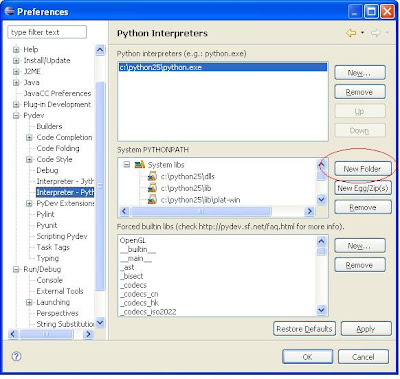This screenshot has height=379, width=400.
Task: Click the forward navigation arrow icon
Action: (x=376, y=33)
